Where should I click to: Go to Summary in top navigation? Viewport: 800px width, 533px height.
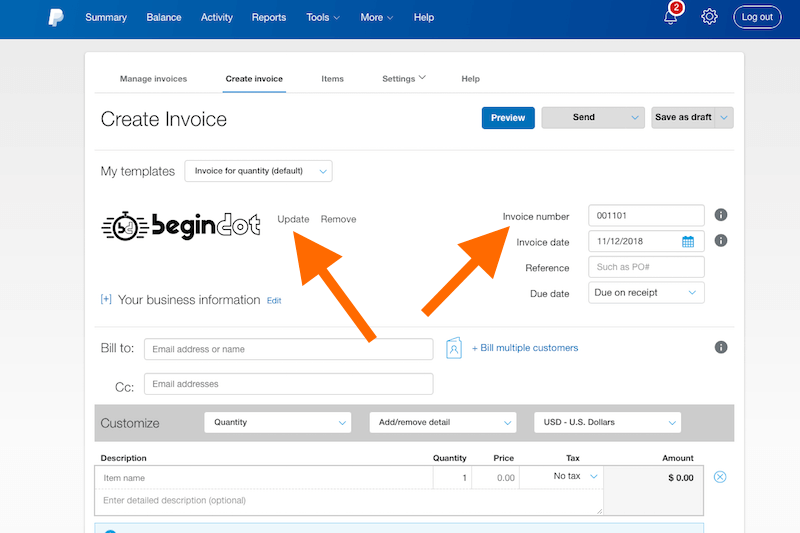pos(106,17)
